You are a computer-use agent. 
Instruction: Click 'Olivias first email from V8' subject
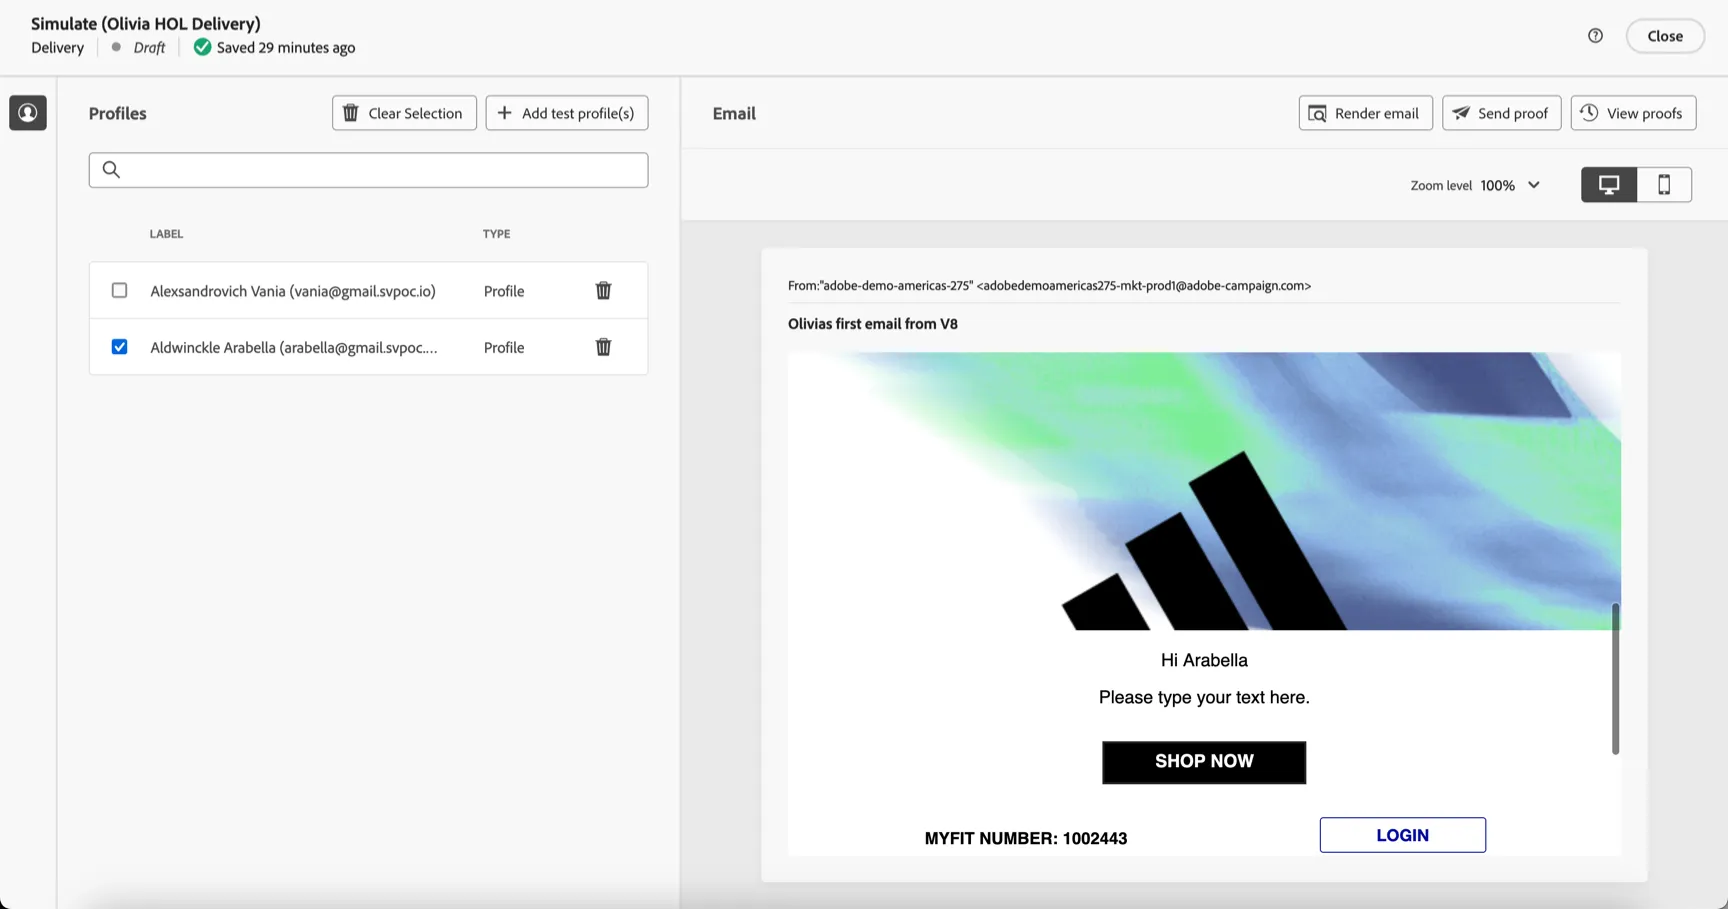pyautogui.click(x=873, y=324)
